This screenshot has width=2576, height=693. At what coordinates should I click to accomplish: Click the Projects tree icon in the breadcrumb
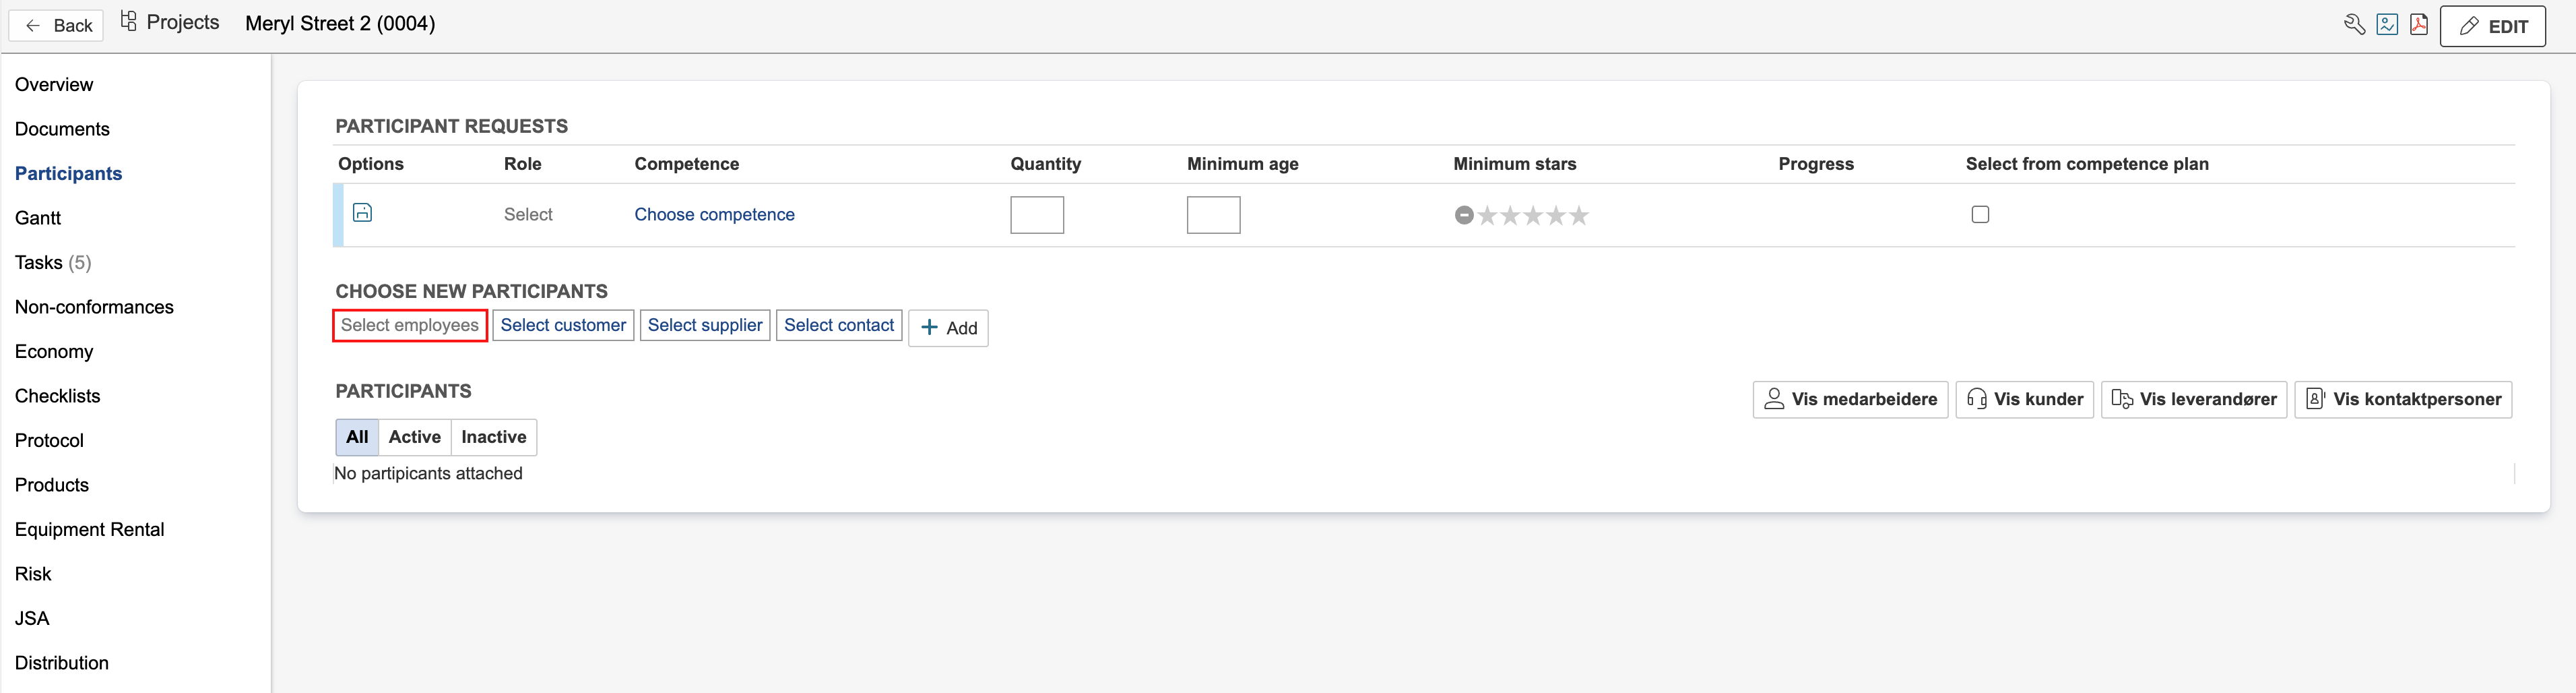pyautogui.click(x=129, y=22)
